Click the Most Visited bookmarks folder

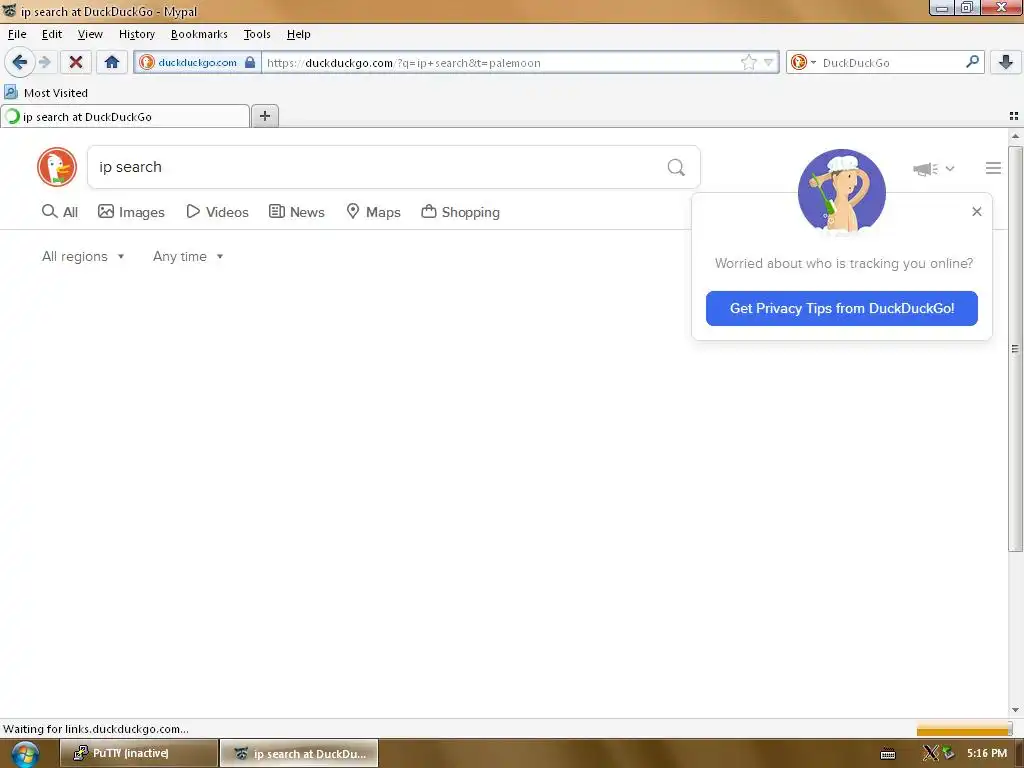click(x=46, y=93)
